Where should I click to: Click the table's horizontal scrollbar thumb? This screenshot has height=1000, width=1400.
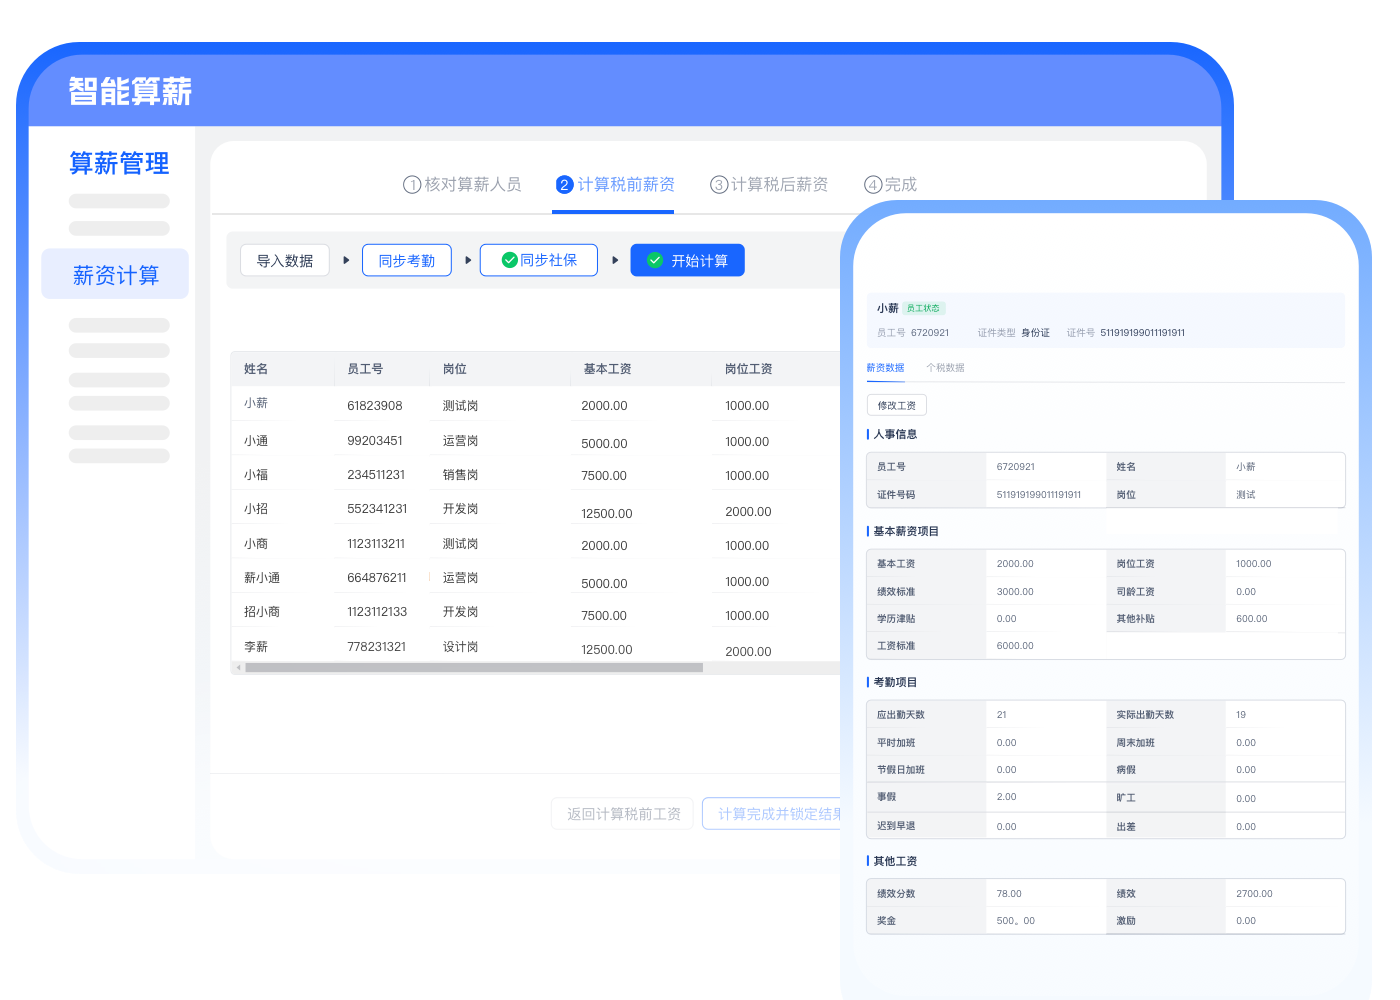[474, 667]
